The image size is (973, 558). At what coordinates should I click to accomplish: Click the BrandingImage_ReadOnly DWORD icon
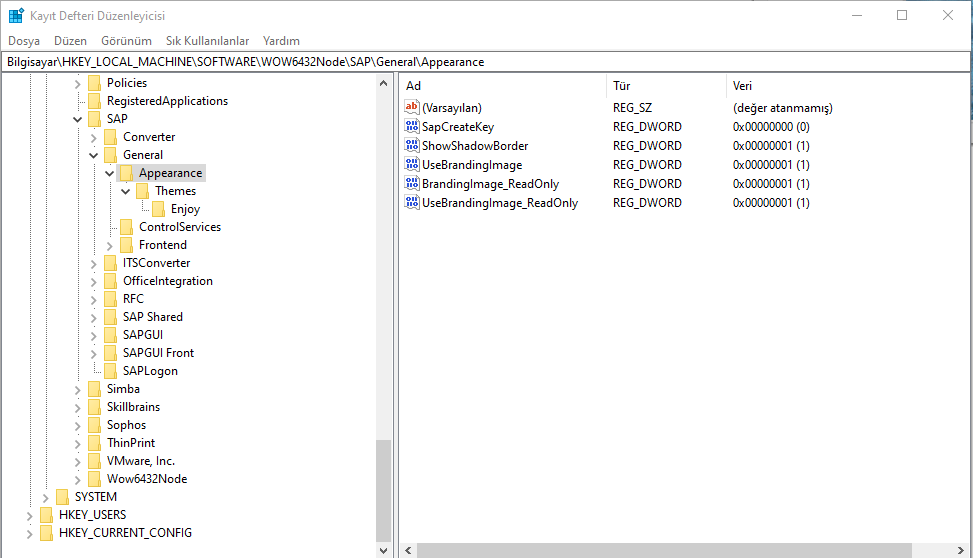point(412,184)
